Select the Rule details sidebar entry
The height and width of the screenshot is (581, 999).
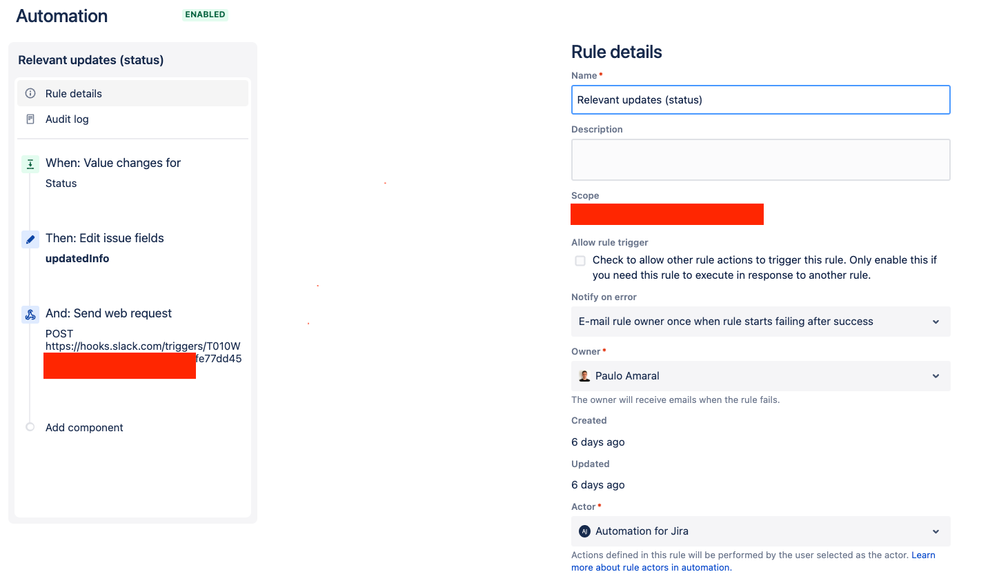point(75,93)
